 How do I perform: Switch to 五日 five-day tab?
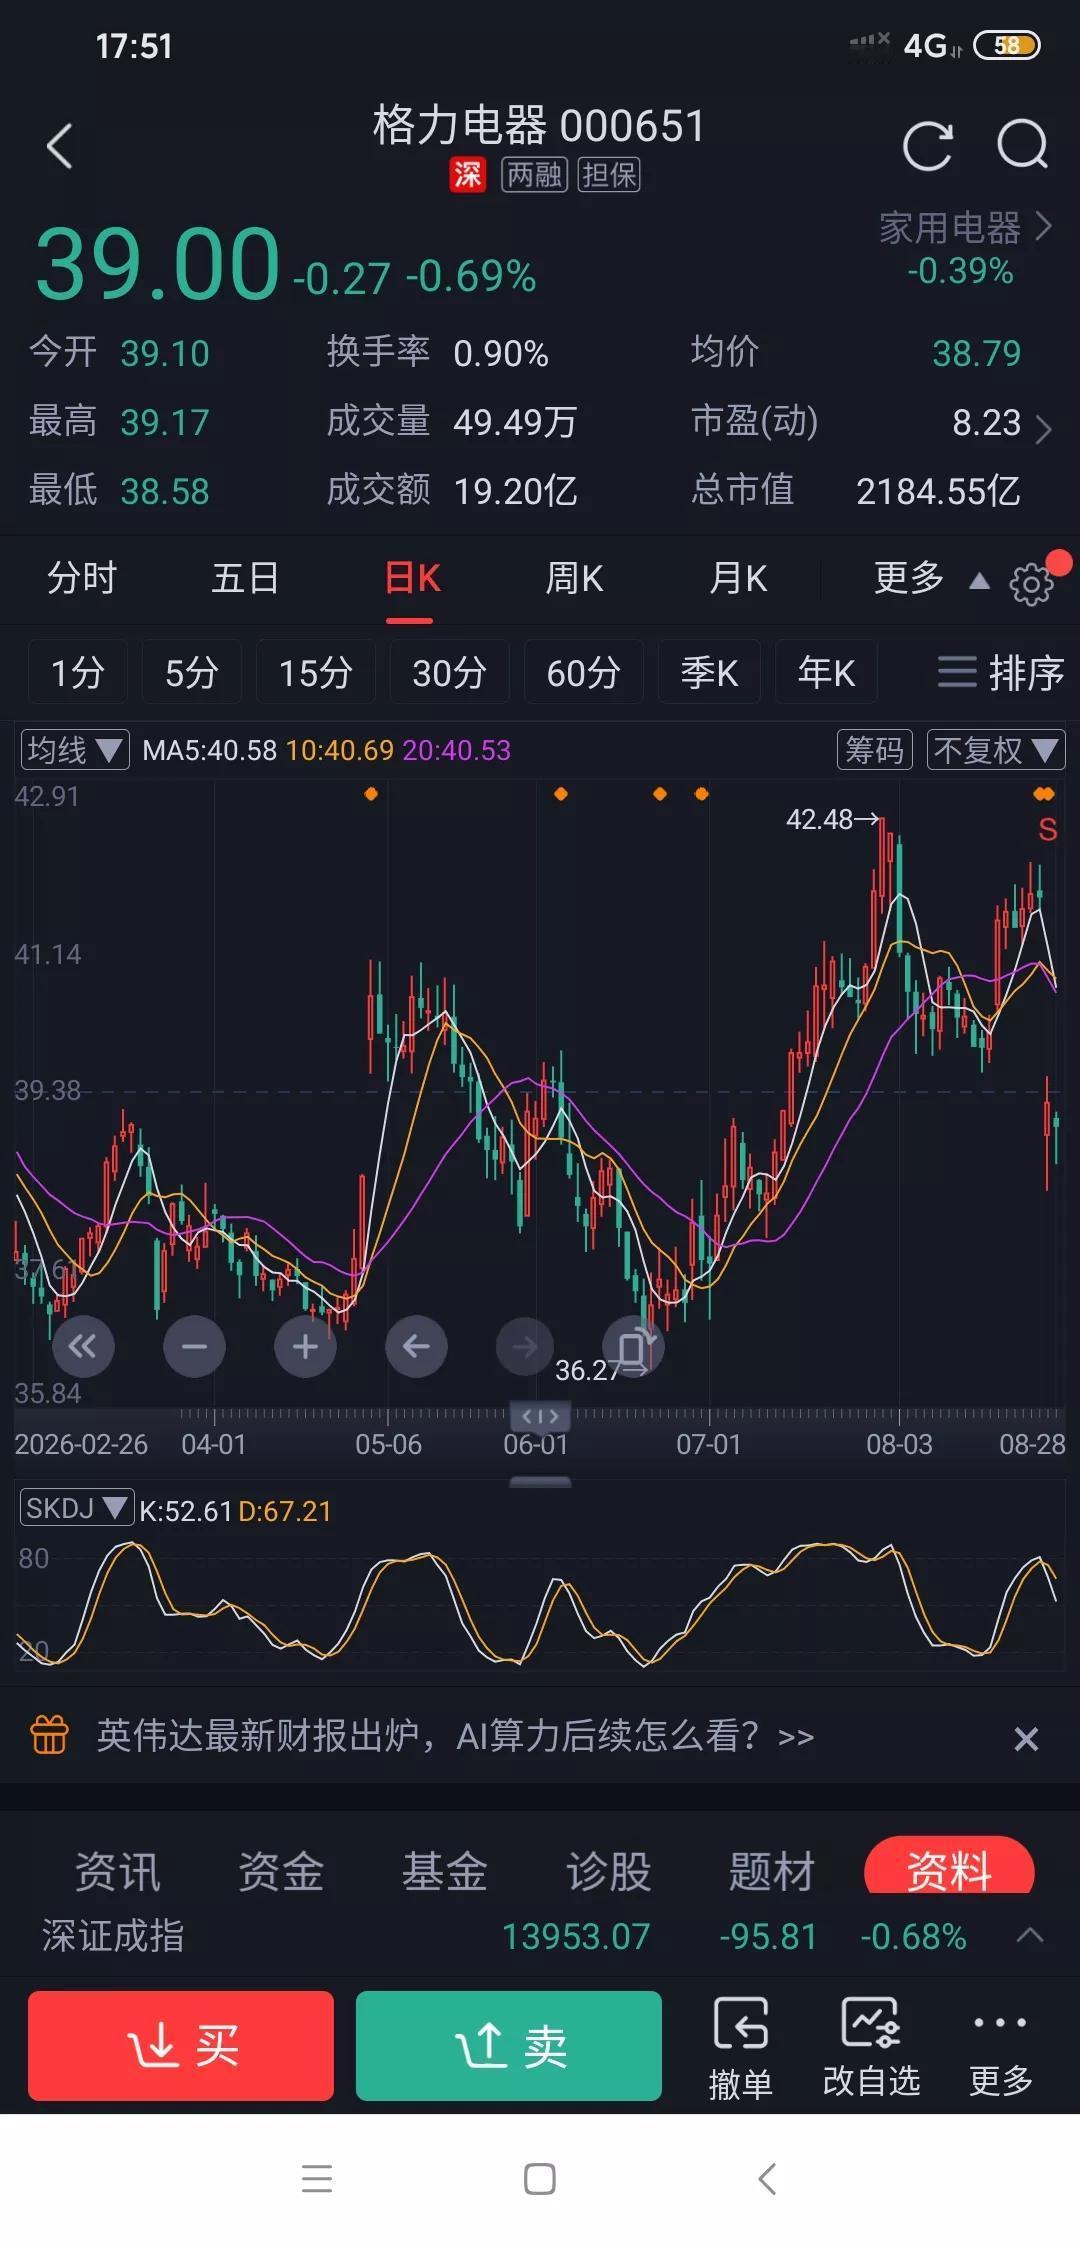(x=245, y=578)
